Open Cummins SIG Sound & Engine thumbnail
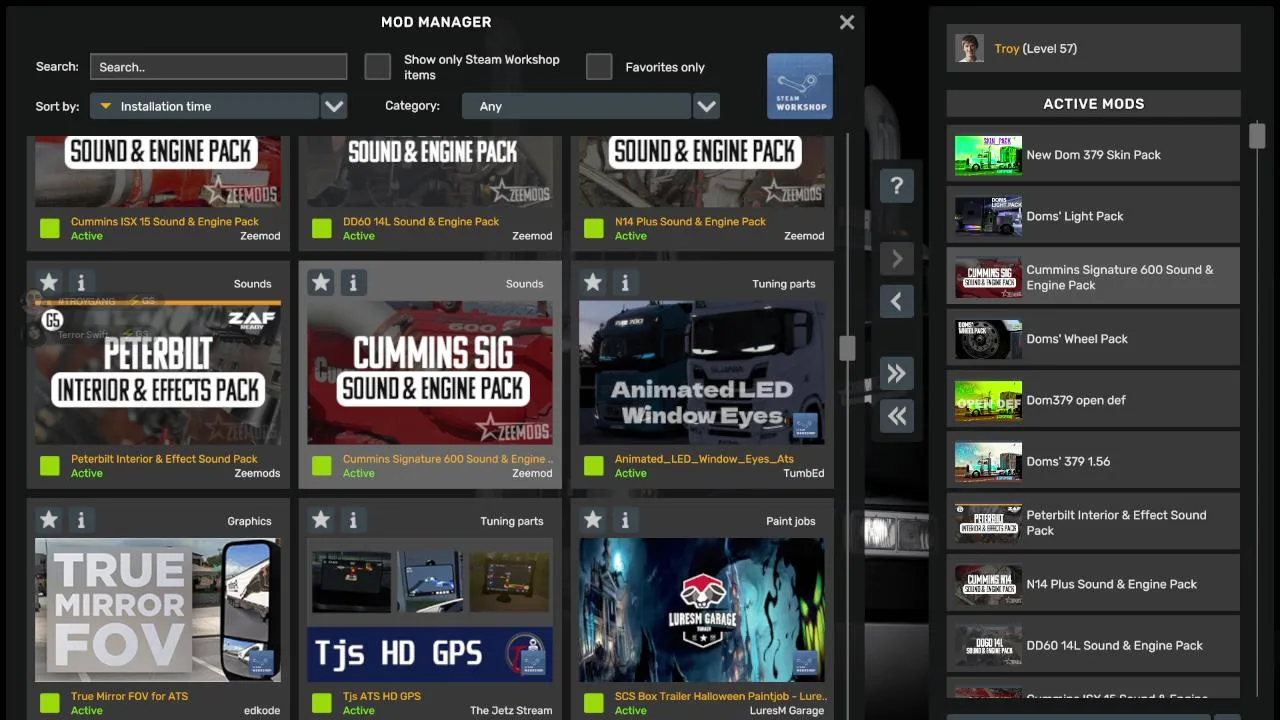This screenshot has height=720, width=1280. pyautogui.click(x=430, y=372)
